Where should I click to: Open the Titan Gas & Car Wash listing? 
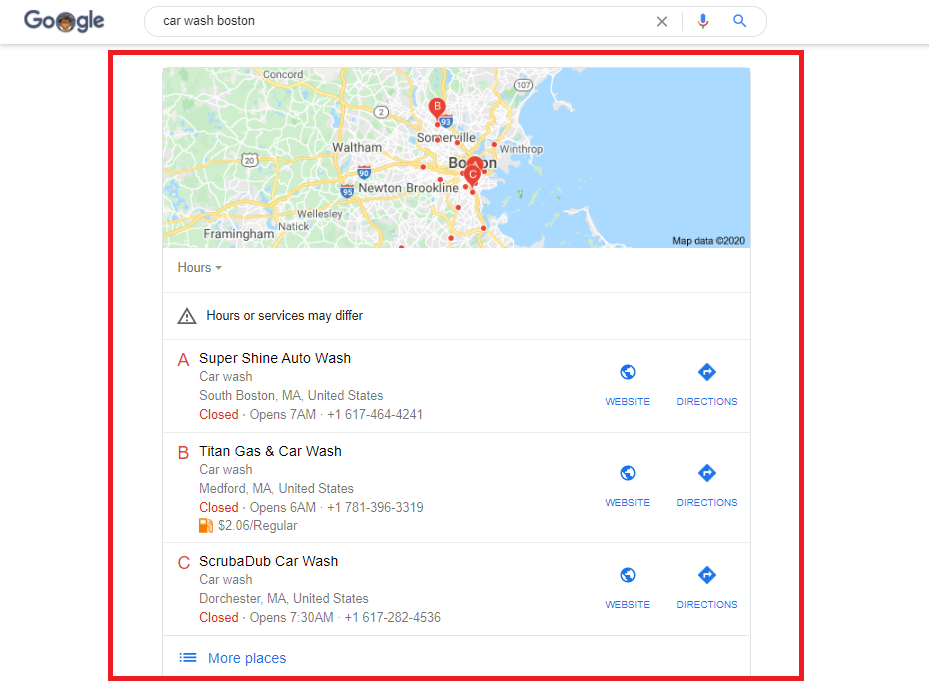pyautogui.click(x=270, y=451)
